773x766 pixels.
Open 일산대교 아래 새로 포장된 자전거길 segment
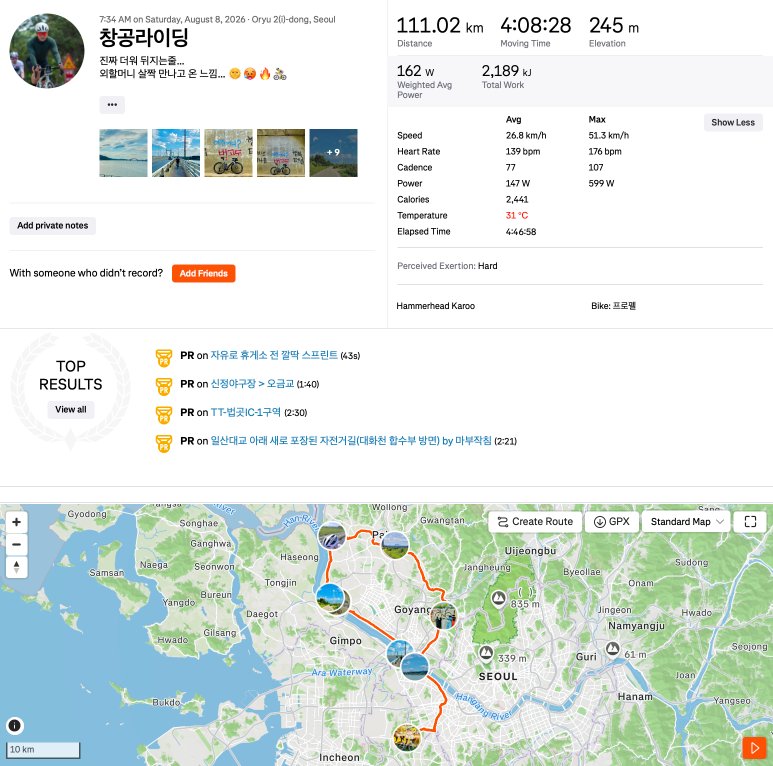(x=351, y=441)
